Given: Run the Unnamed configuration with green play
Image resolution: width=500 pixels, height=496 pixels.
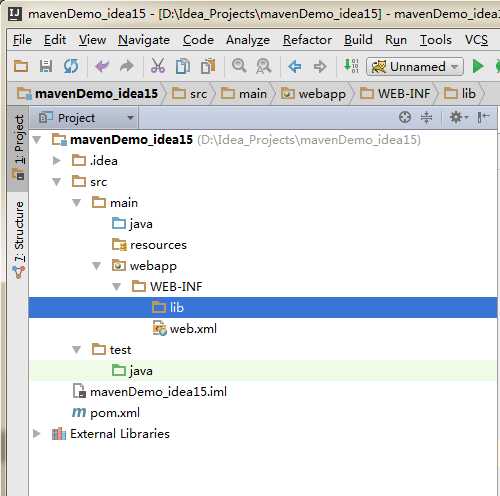Looking at the screenshot, I should click(479, 66).
